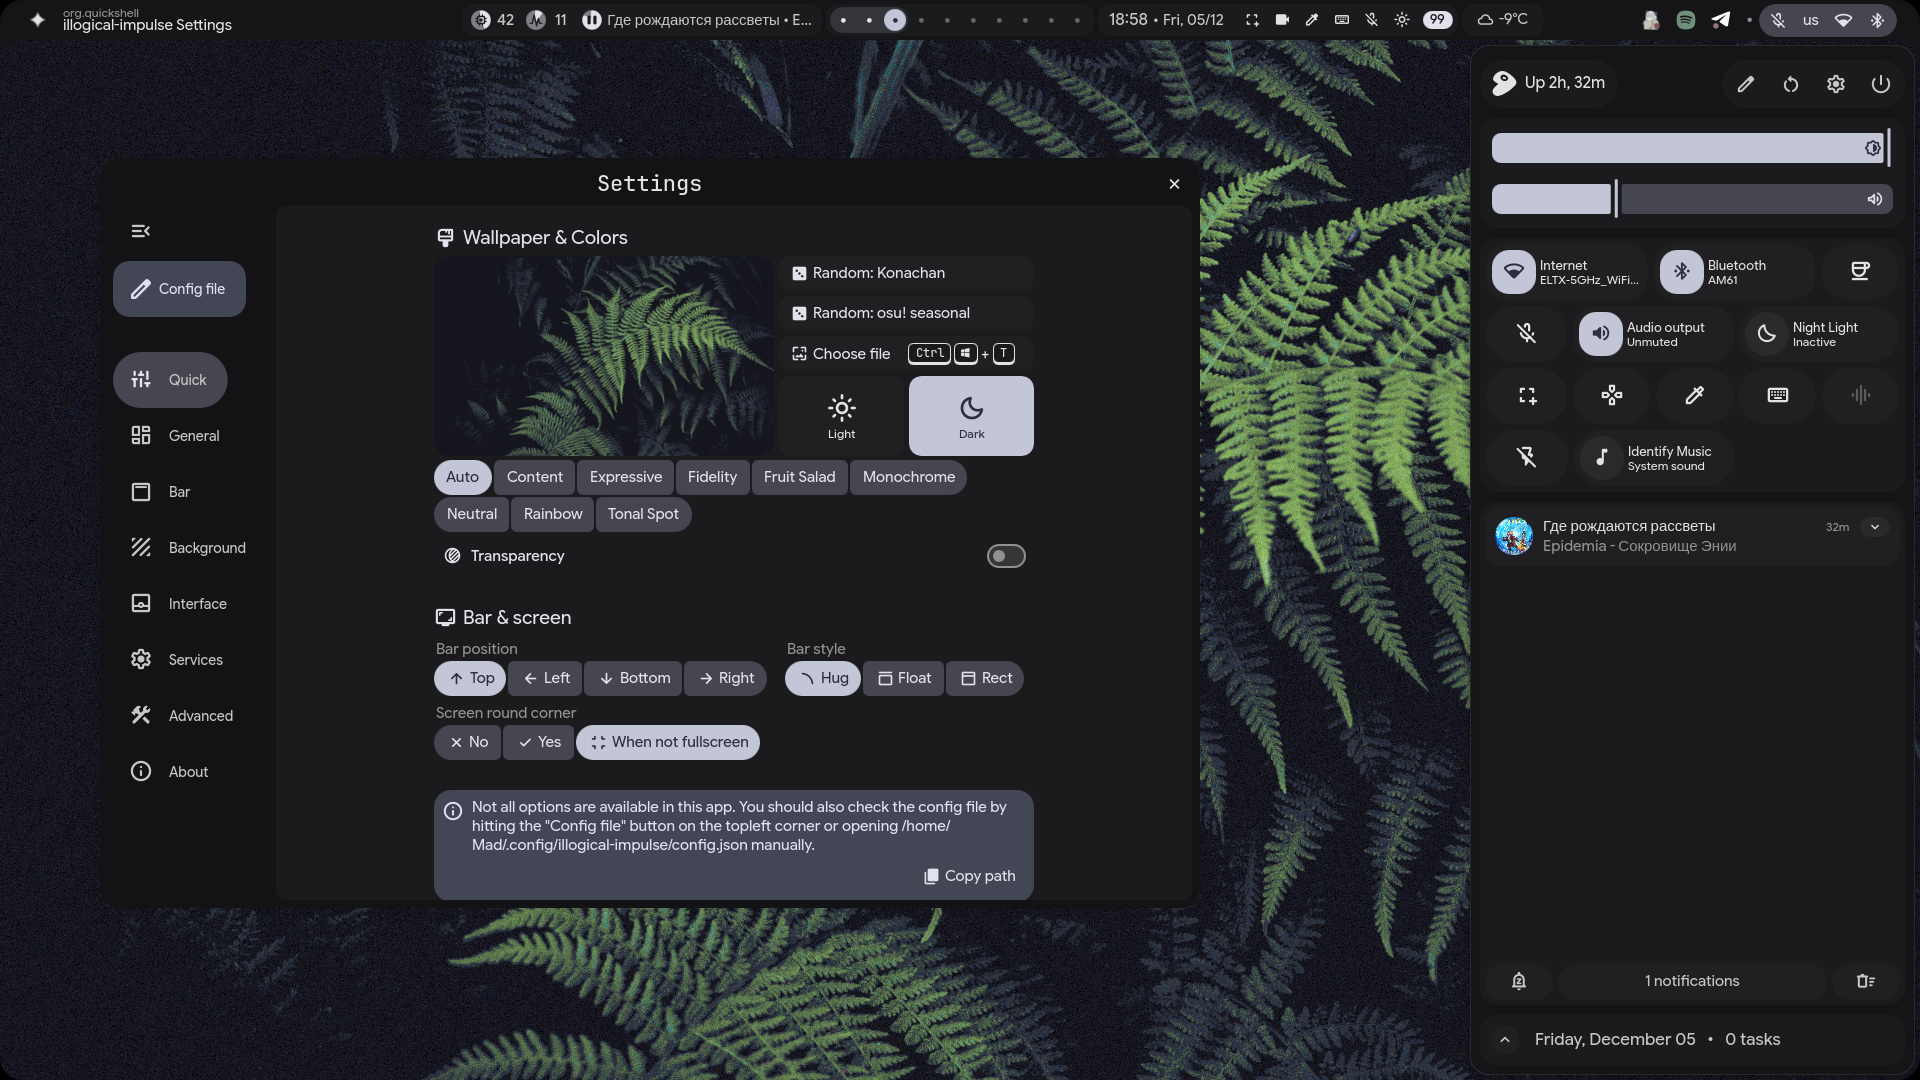Click the color picker eyedropper quick tile
The image size is (1920, 1080).
(x=1694, y=395)
